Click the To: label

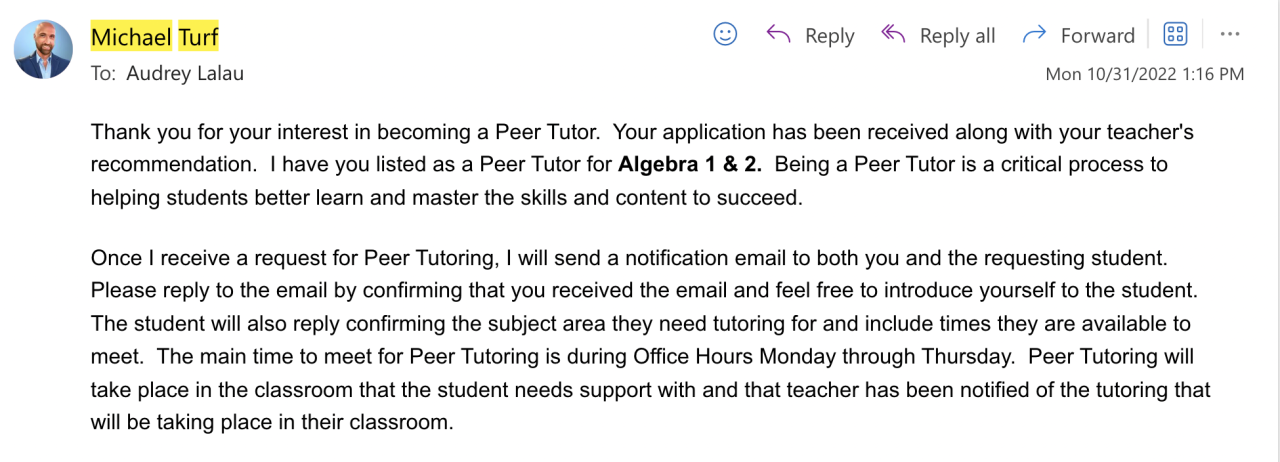pyautogui.click(x=103, y=74)
